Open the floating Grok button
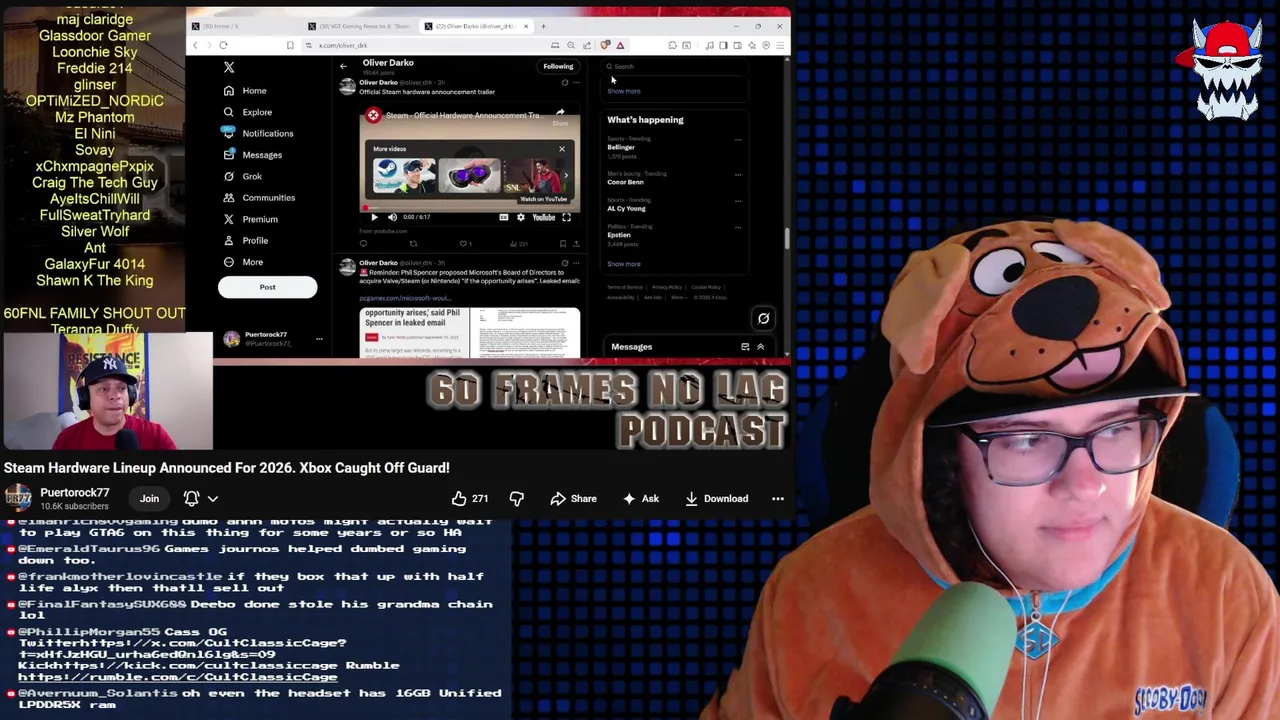This screenshot has width=1280, height=720. (x=763, y=319)
